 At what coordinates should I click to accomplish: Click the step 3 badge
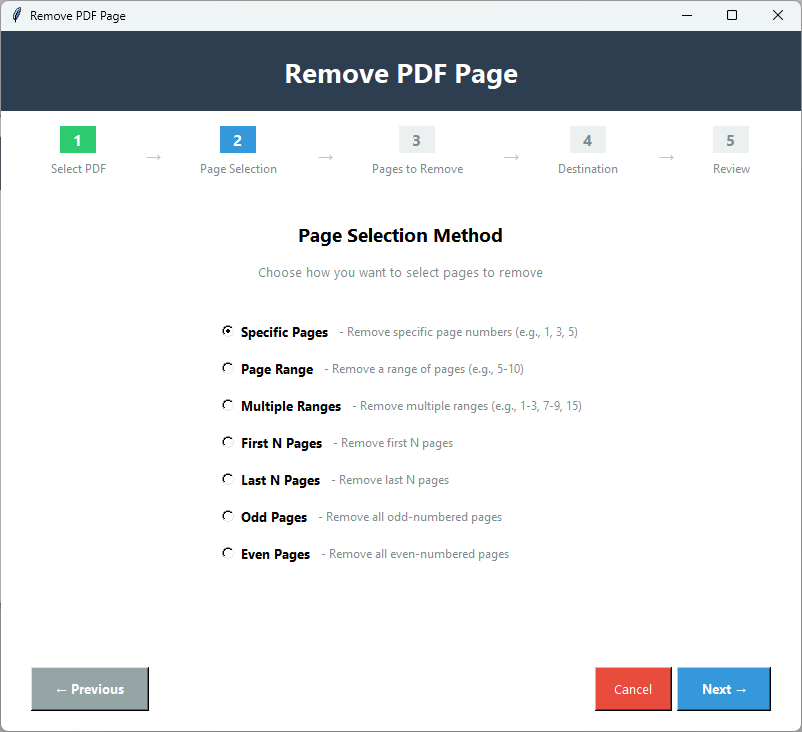417,140
